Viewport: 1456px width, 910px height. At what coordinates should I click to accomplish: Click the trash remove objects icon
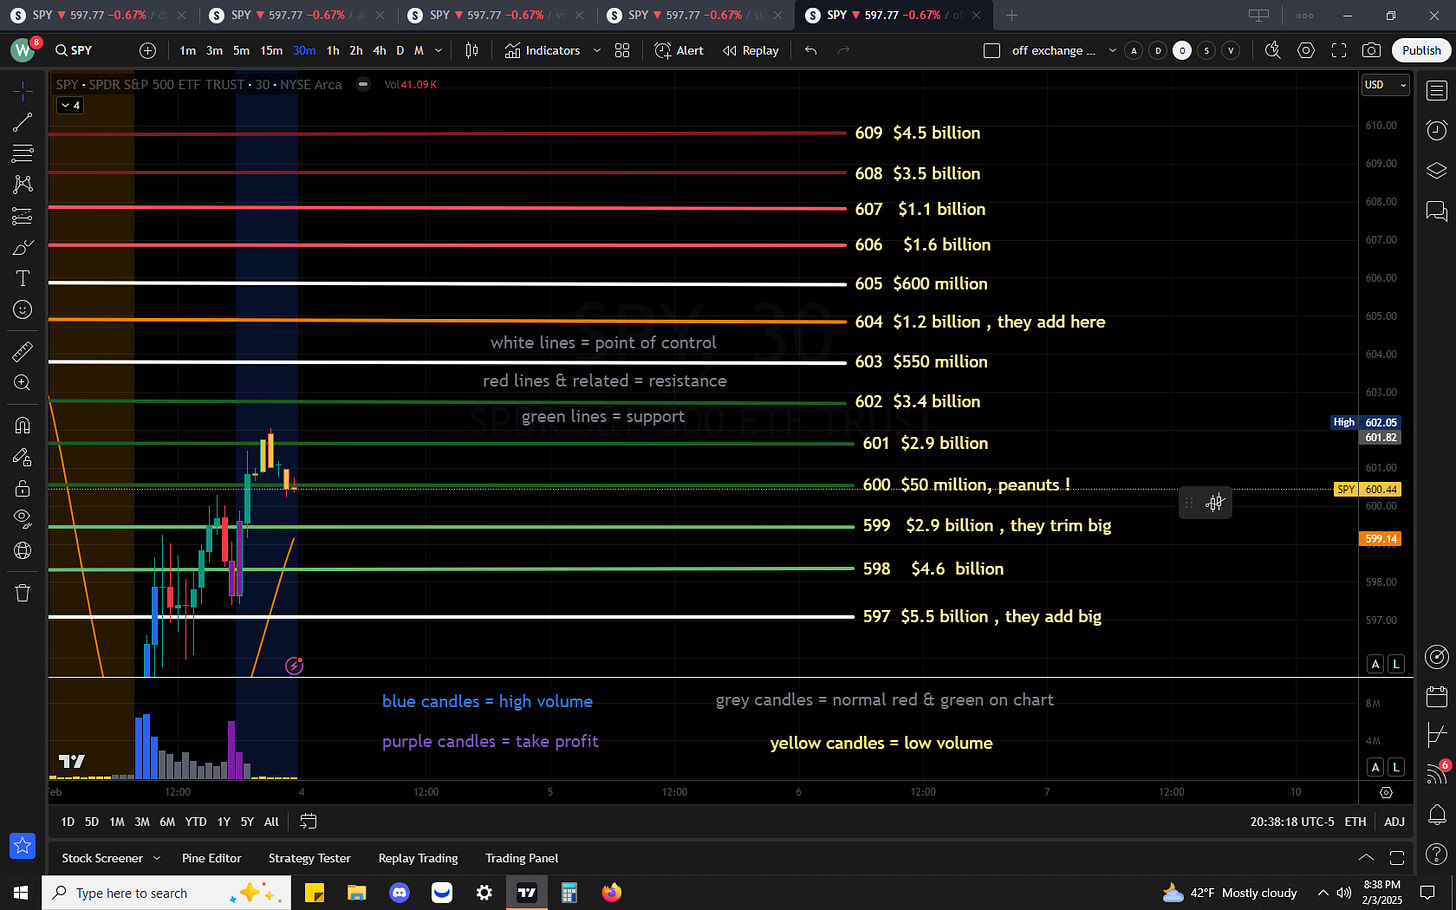click(22, 593)
